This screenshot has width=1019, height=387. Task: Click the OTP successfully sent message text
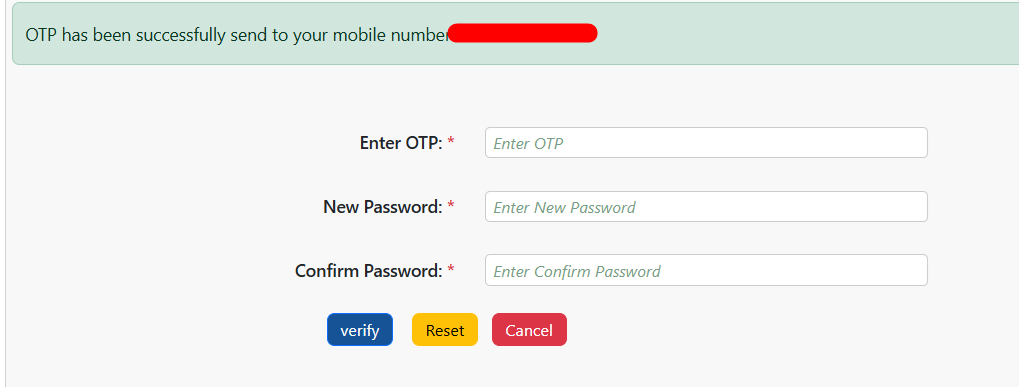(x=237, y=34)
